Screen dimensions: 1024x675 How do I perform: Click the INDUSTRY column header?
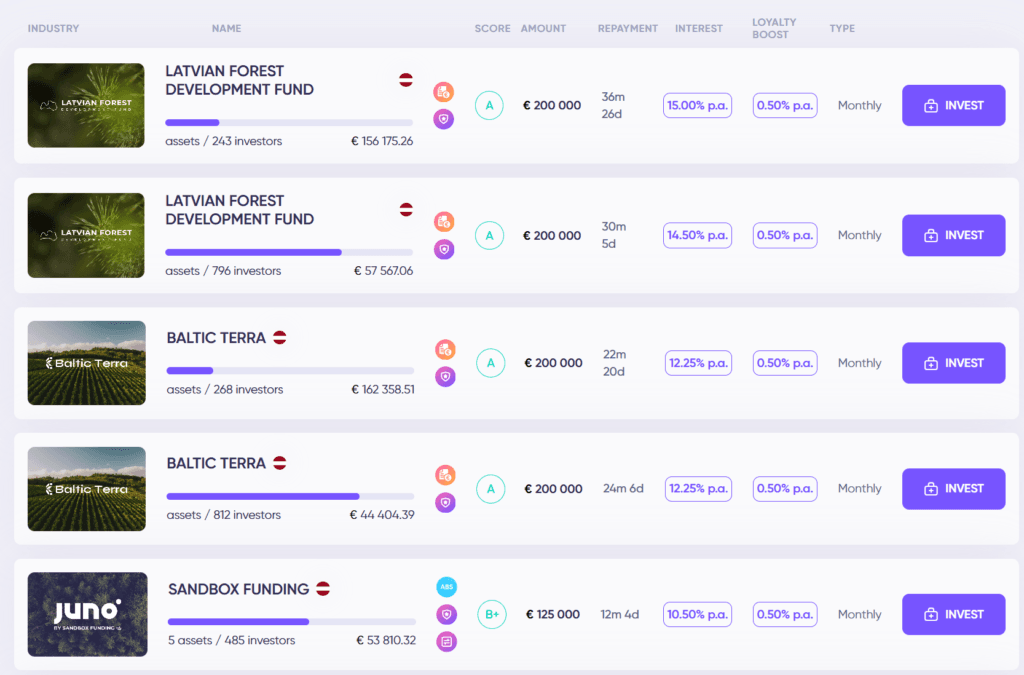coord(54,29)
